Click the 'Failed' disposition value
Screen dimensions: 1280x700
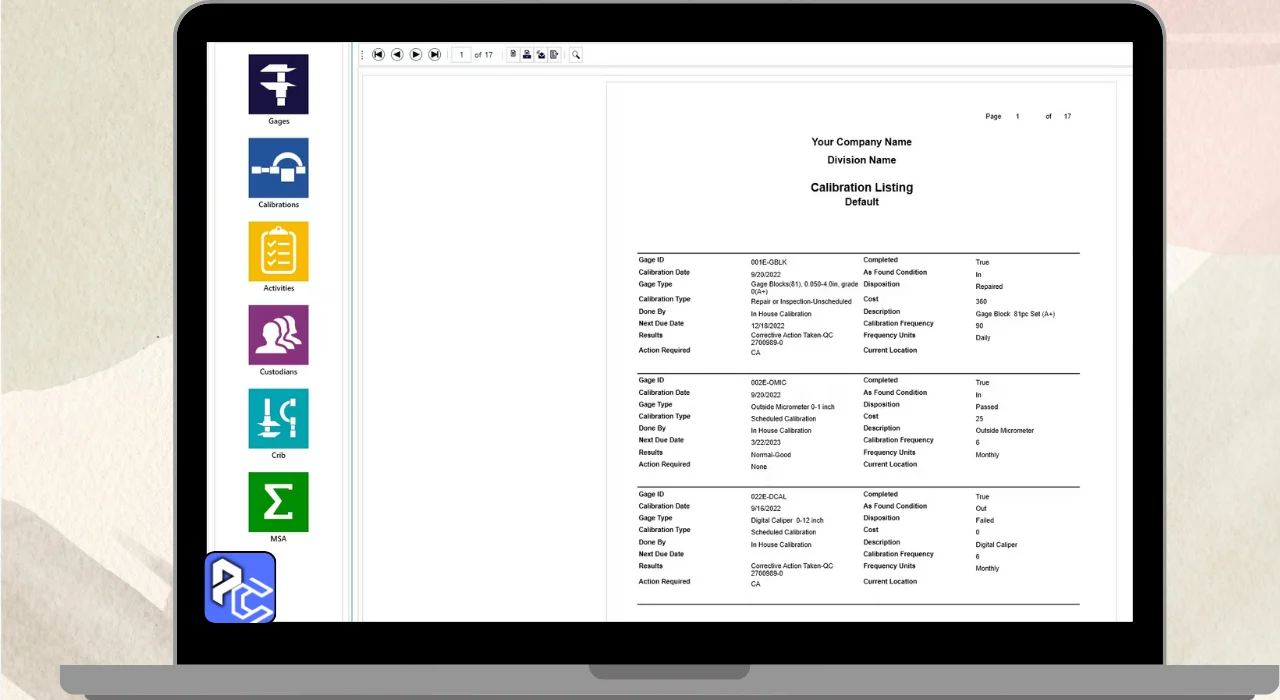985,521
